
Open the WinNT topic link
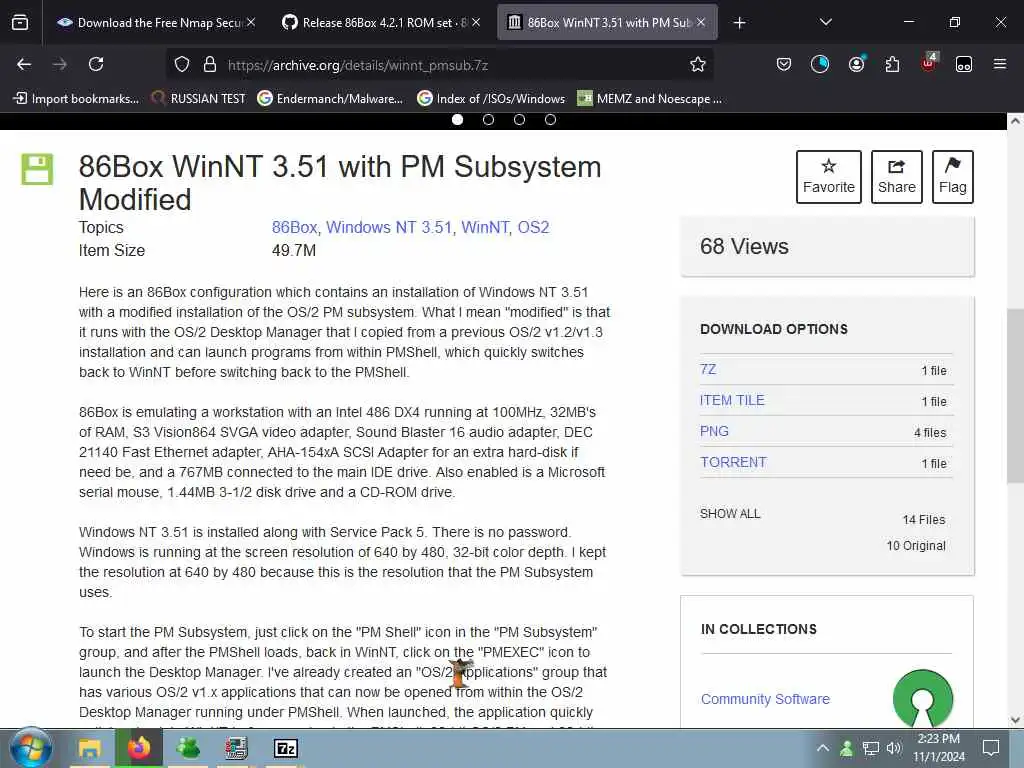coord(485,227)
